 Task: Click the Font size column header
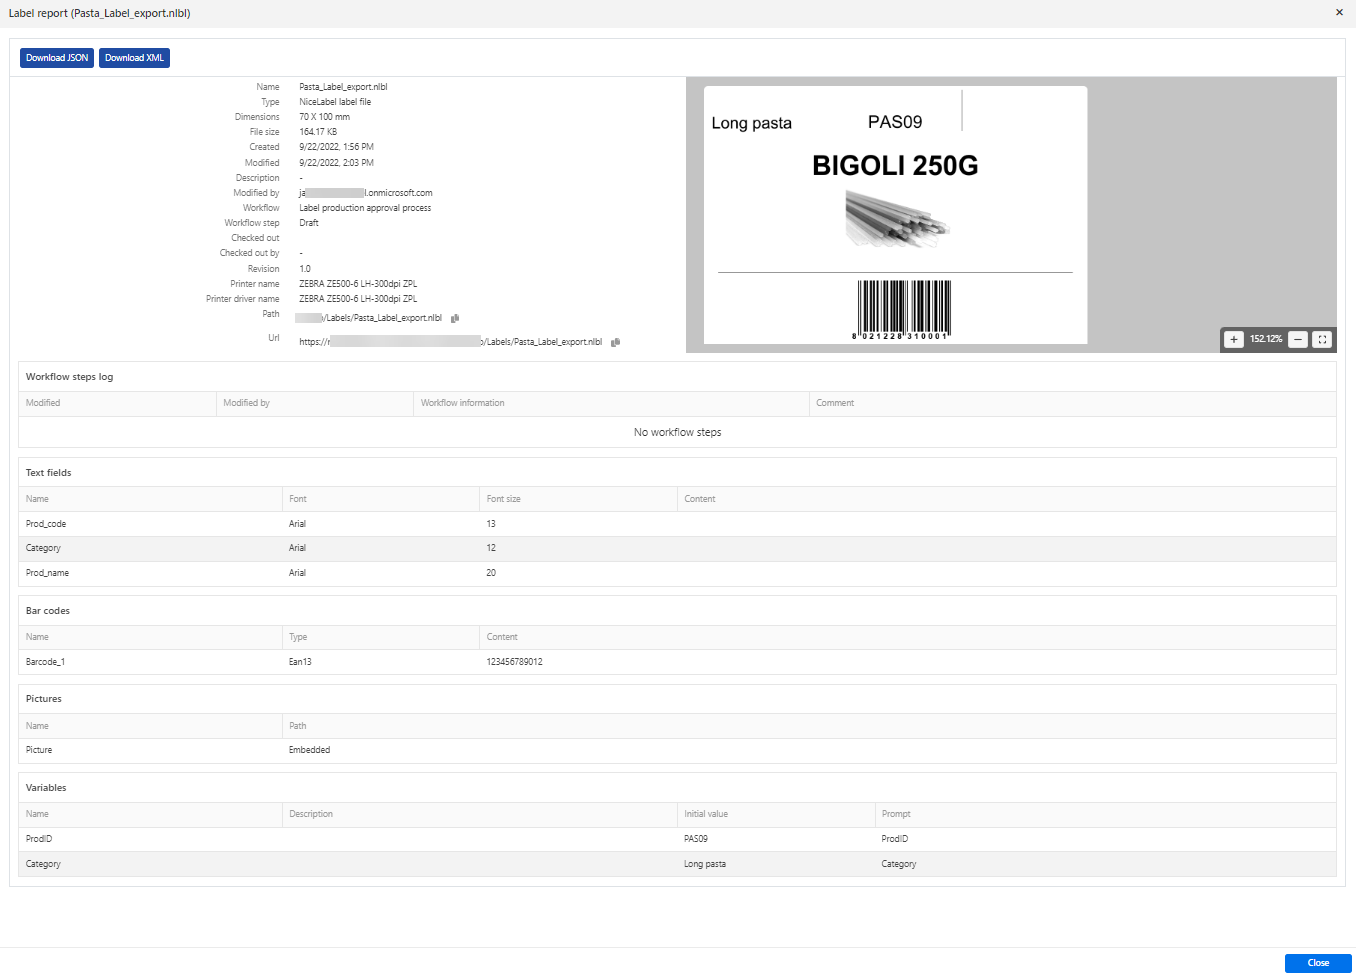[x=503, y=499]
